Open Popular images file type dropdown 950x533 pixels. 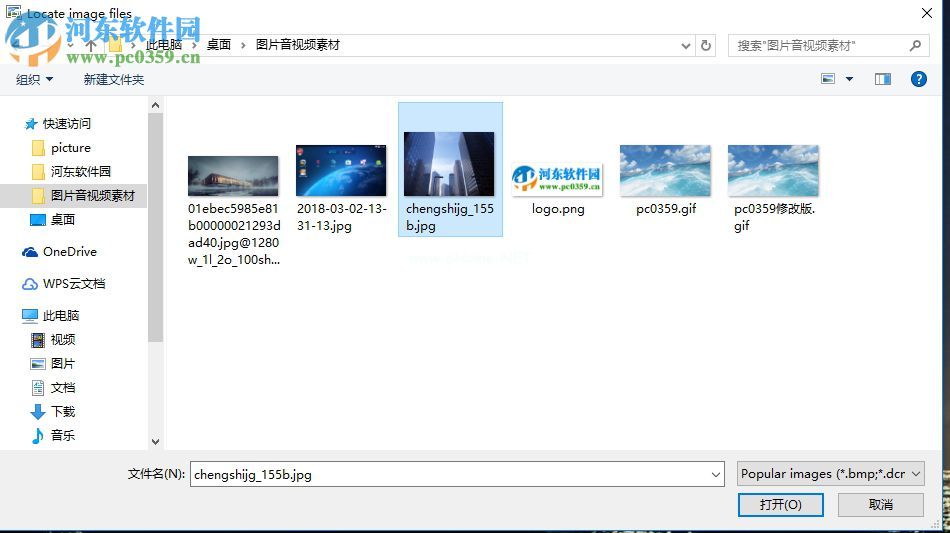click(831, 474)
